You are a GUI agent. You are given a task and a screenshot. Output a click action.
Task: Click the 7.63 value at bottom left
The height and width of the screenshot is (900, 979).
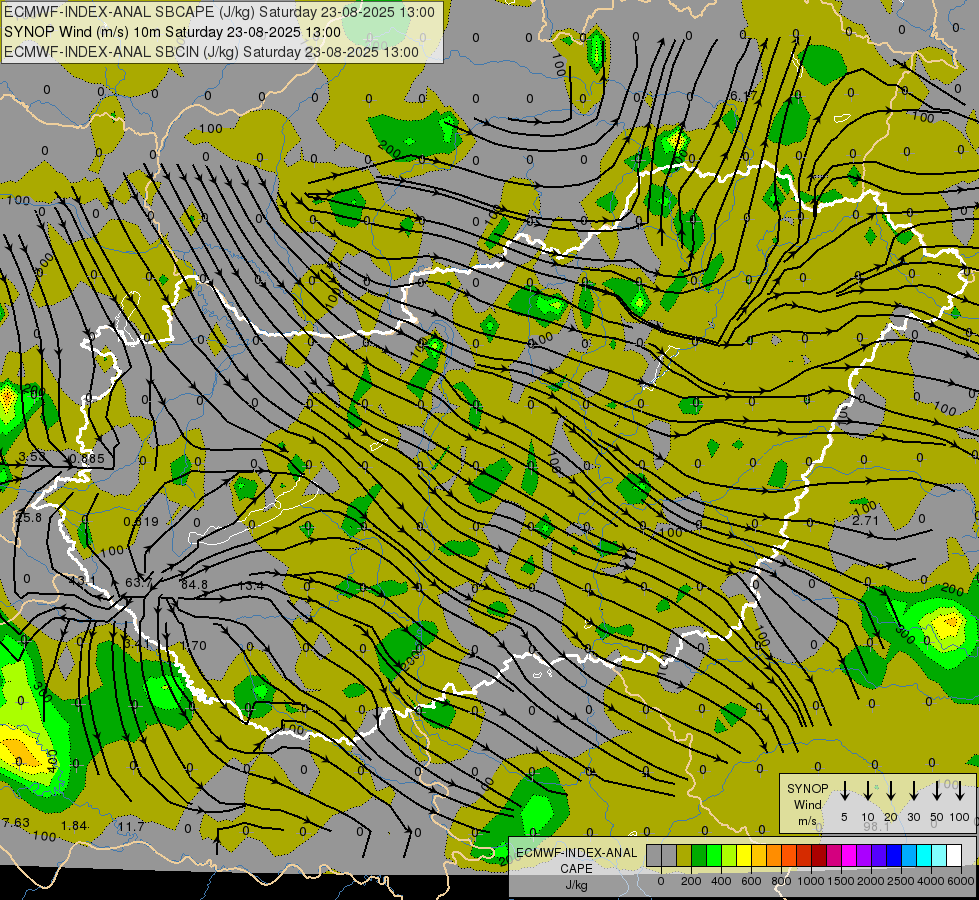[16, 823]
